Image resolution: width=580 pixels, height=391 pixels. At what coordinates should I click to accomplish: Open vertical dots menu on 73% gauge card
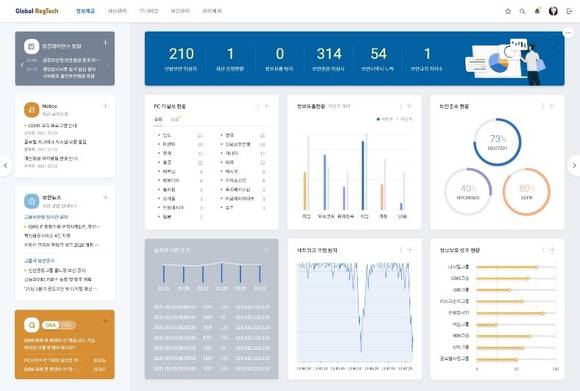[543, 107]
